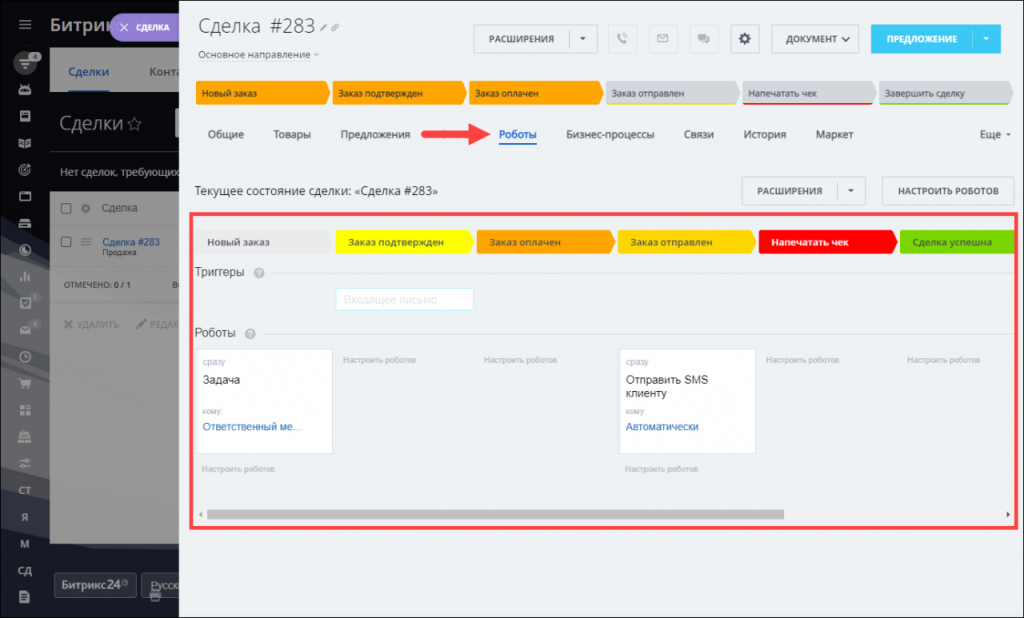Expand the Документ dropdown
The height and width of the screenshot is (618, 1024).
tap(815, 39)
